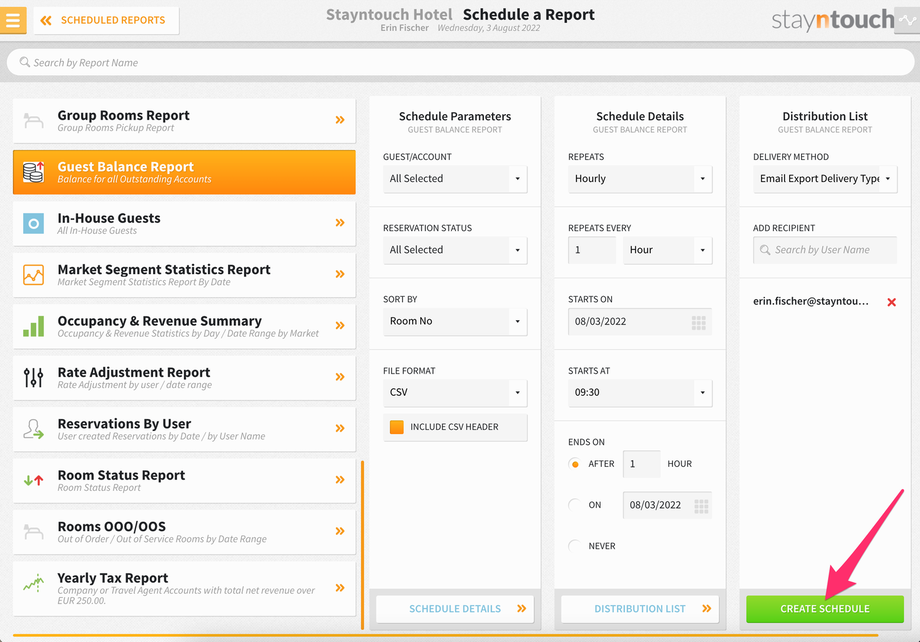Screen dimensions: 920x642
Task: Select the Never radio button
Action: click(x=575, y=546)
